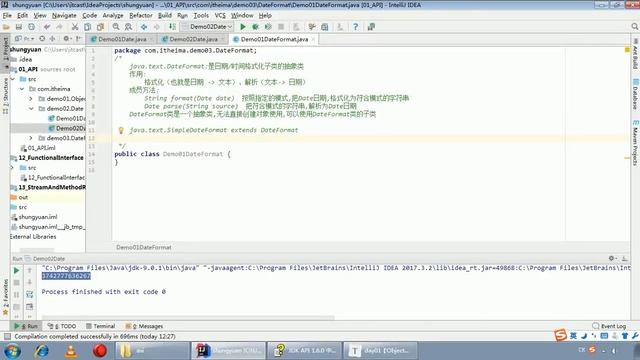This screenshot has height=360, width=640.
Task: Click the Build project icon
Action: click(x=172, y=27)
